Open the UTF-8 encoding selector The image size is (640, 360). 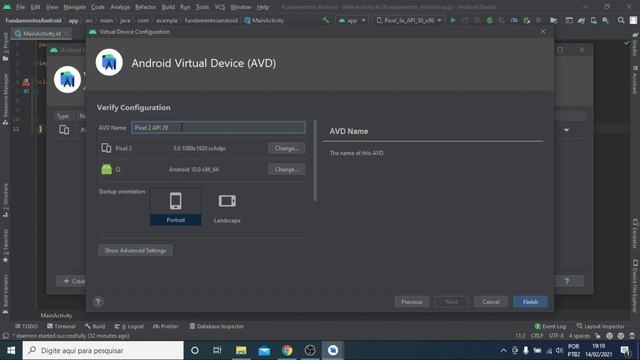click(556, 336)
